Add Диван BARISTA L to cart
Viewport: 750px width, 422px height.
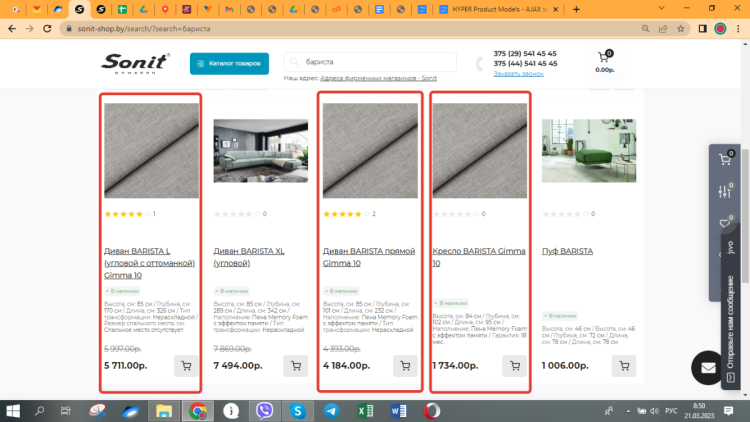(184, 365)
